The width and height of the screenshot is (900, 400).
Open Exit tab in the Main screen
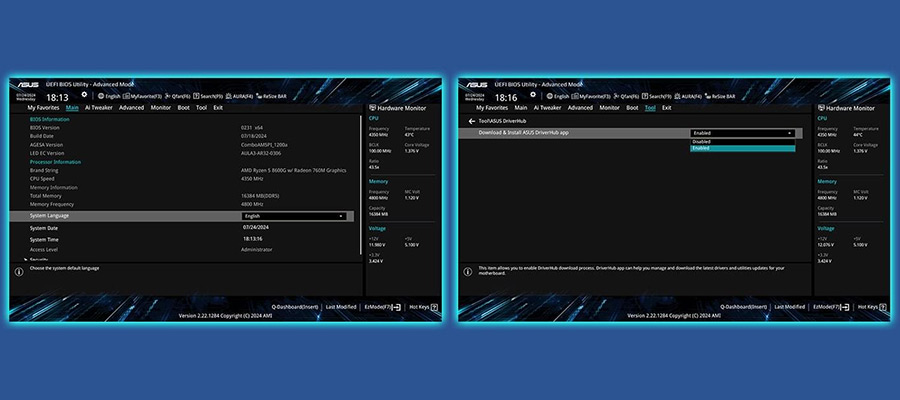pyautogui.click(x=218, y=108)
